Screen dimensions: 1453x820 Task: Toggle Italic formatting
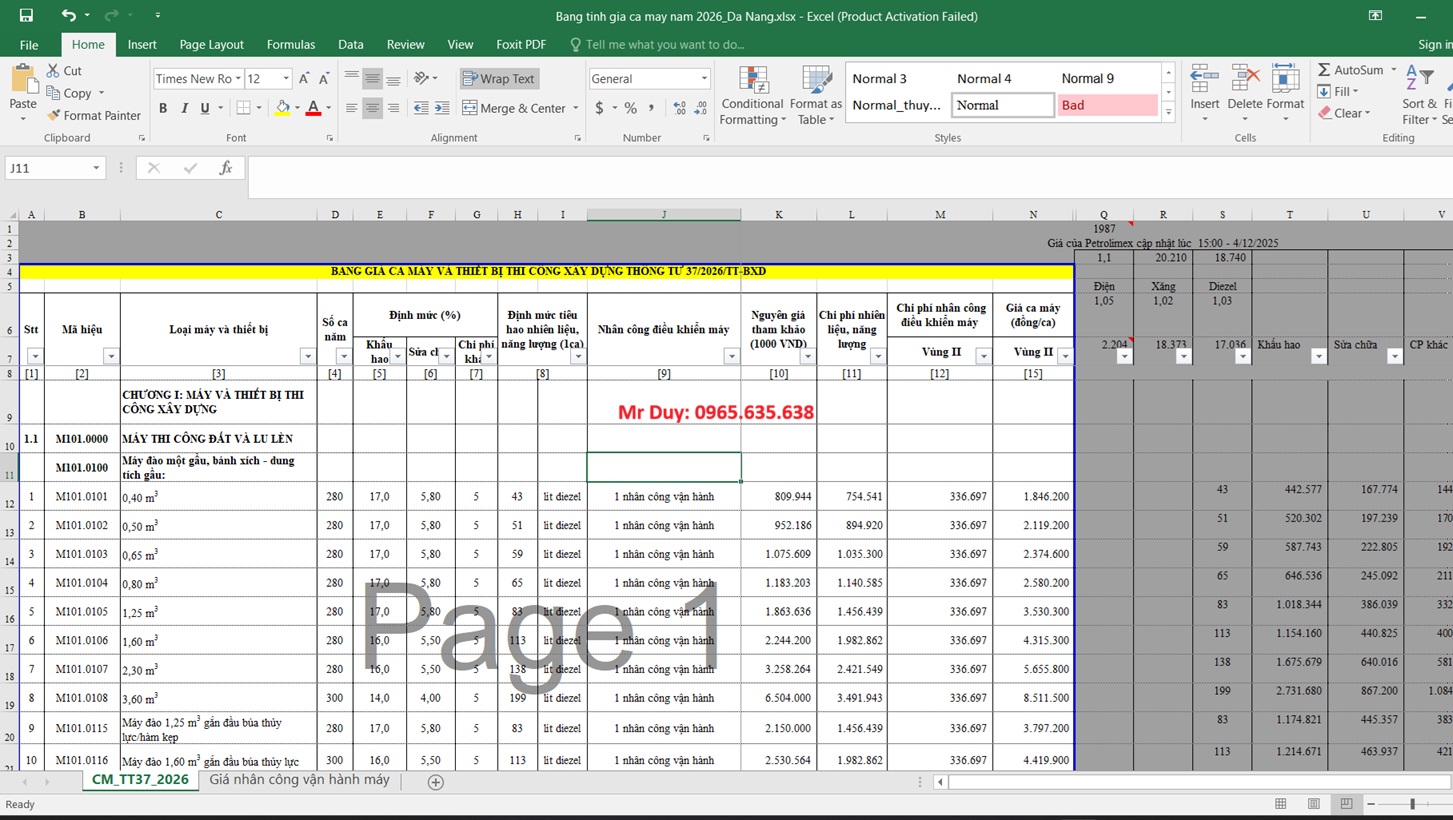(184, 108)
